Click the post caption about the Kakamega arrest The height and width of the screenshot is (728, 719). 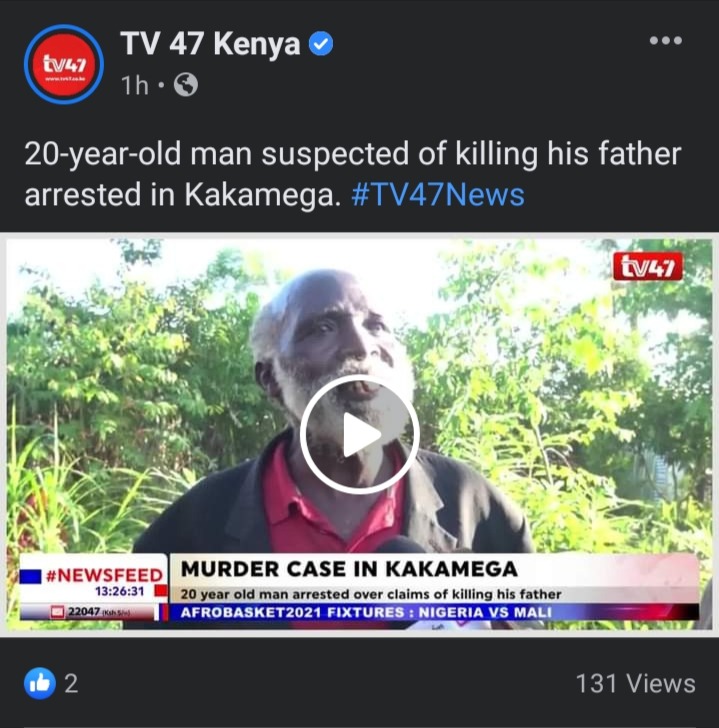click(x=353, y=174)
